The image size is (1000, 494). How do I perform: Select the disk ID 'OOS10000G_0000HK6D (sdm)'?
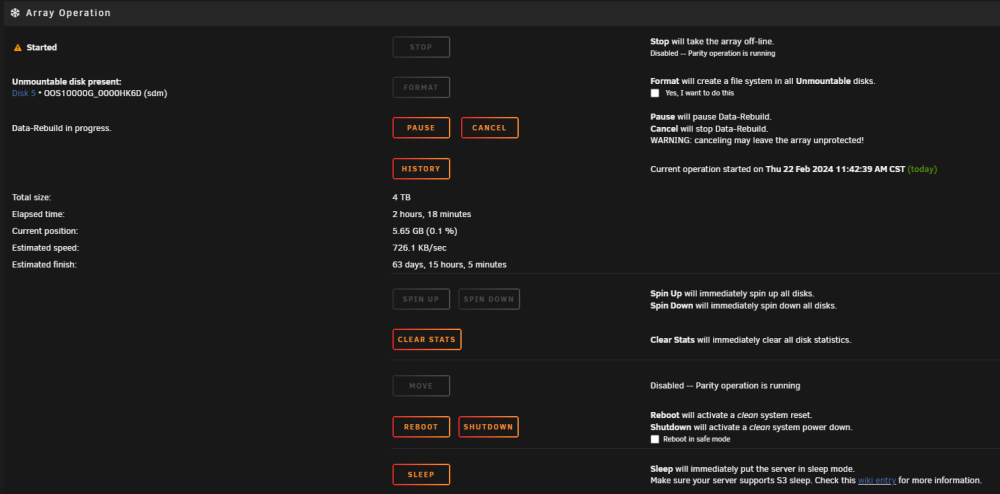[106, 93]
